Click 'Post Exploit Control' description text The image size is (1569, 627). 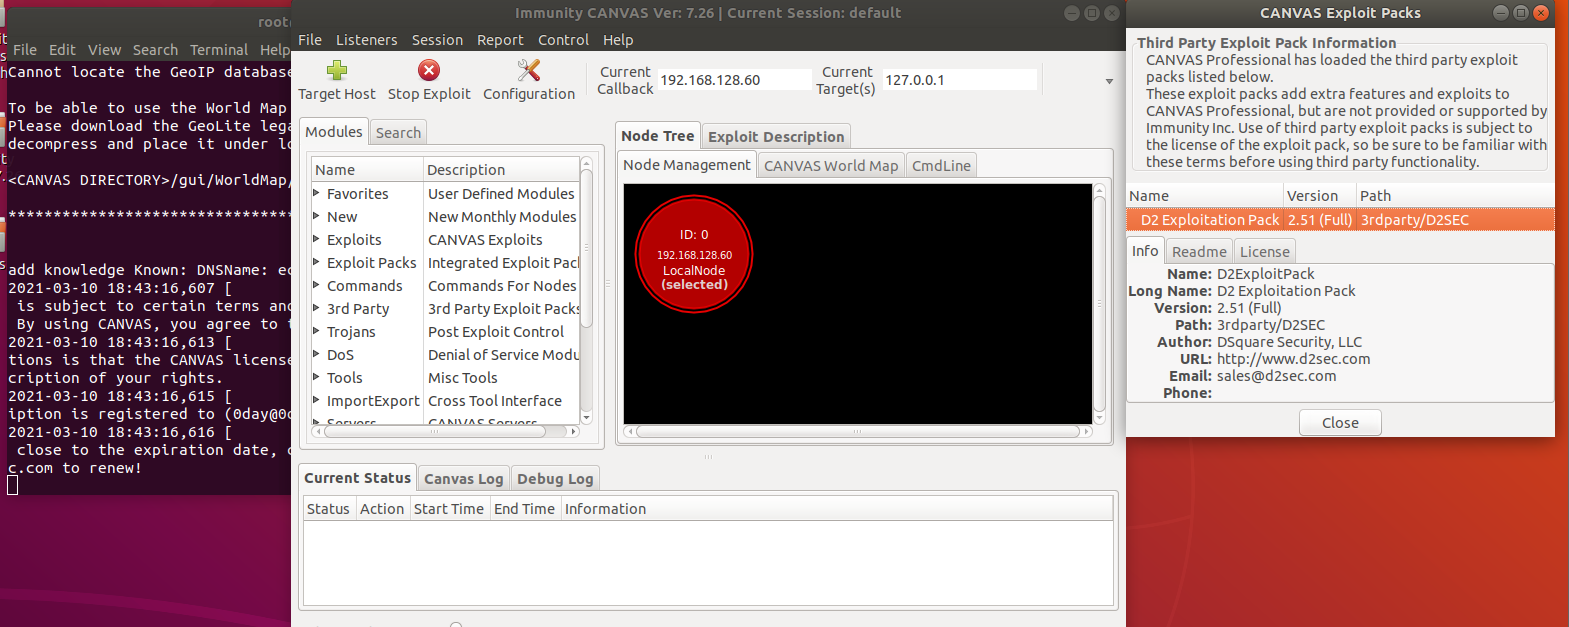pos(496,332)
